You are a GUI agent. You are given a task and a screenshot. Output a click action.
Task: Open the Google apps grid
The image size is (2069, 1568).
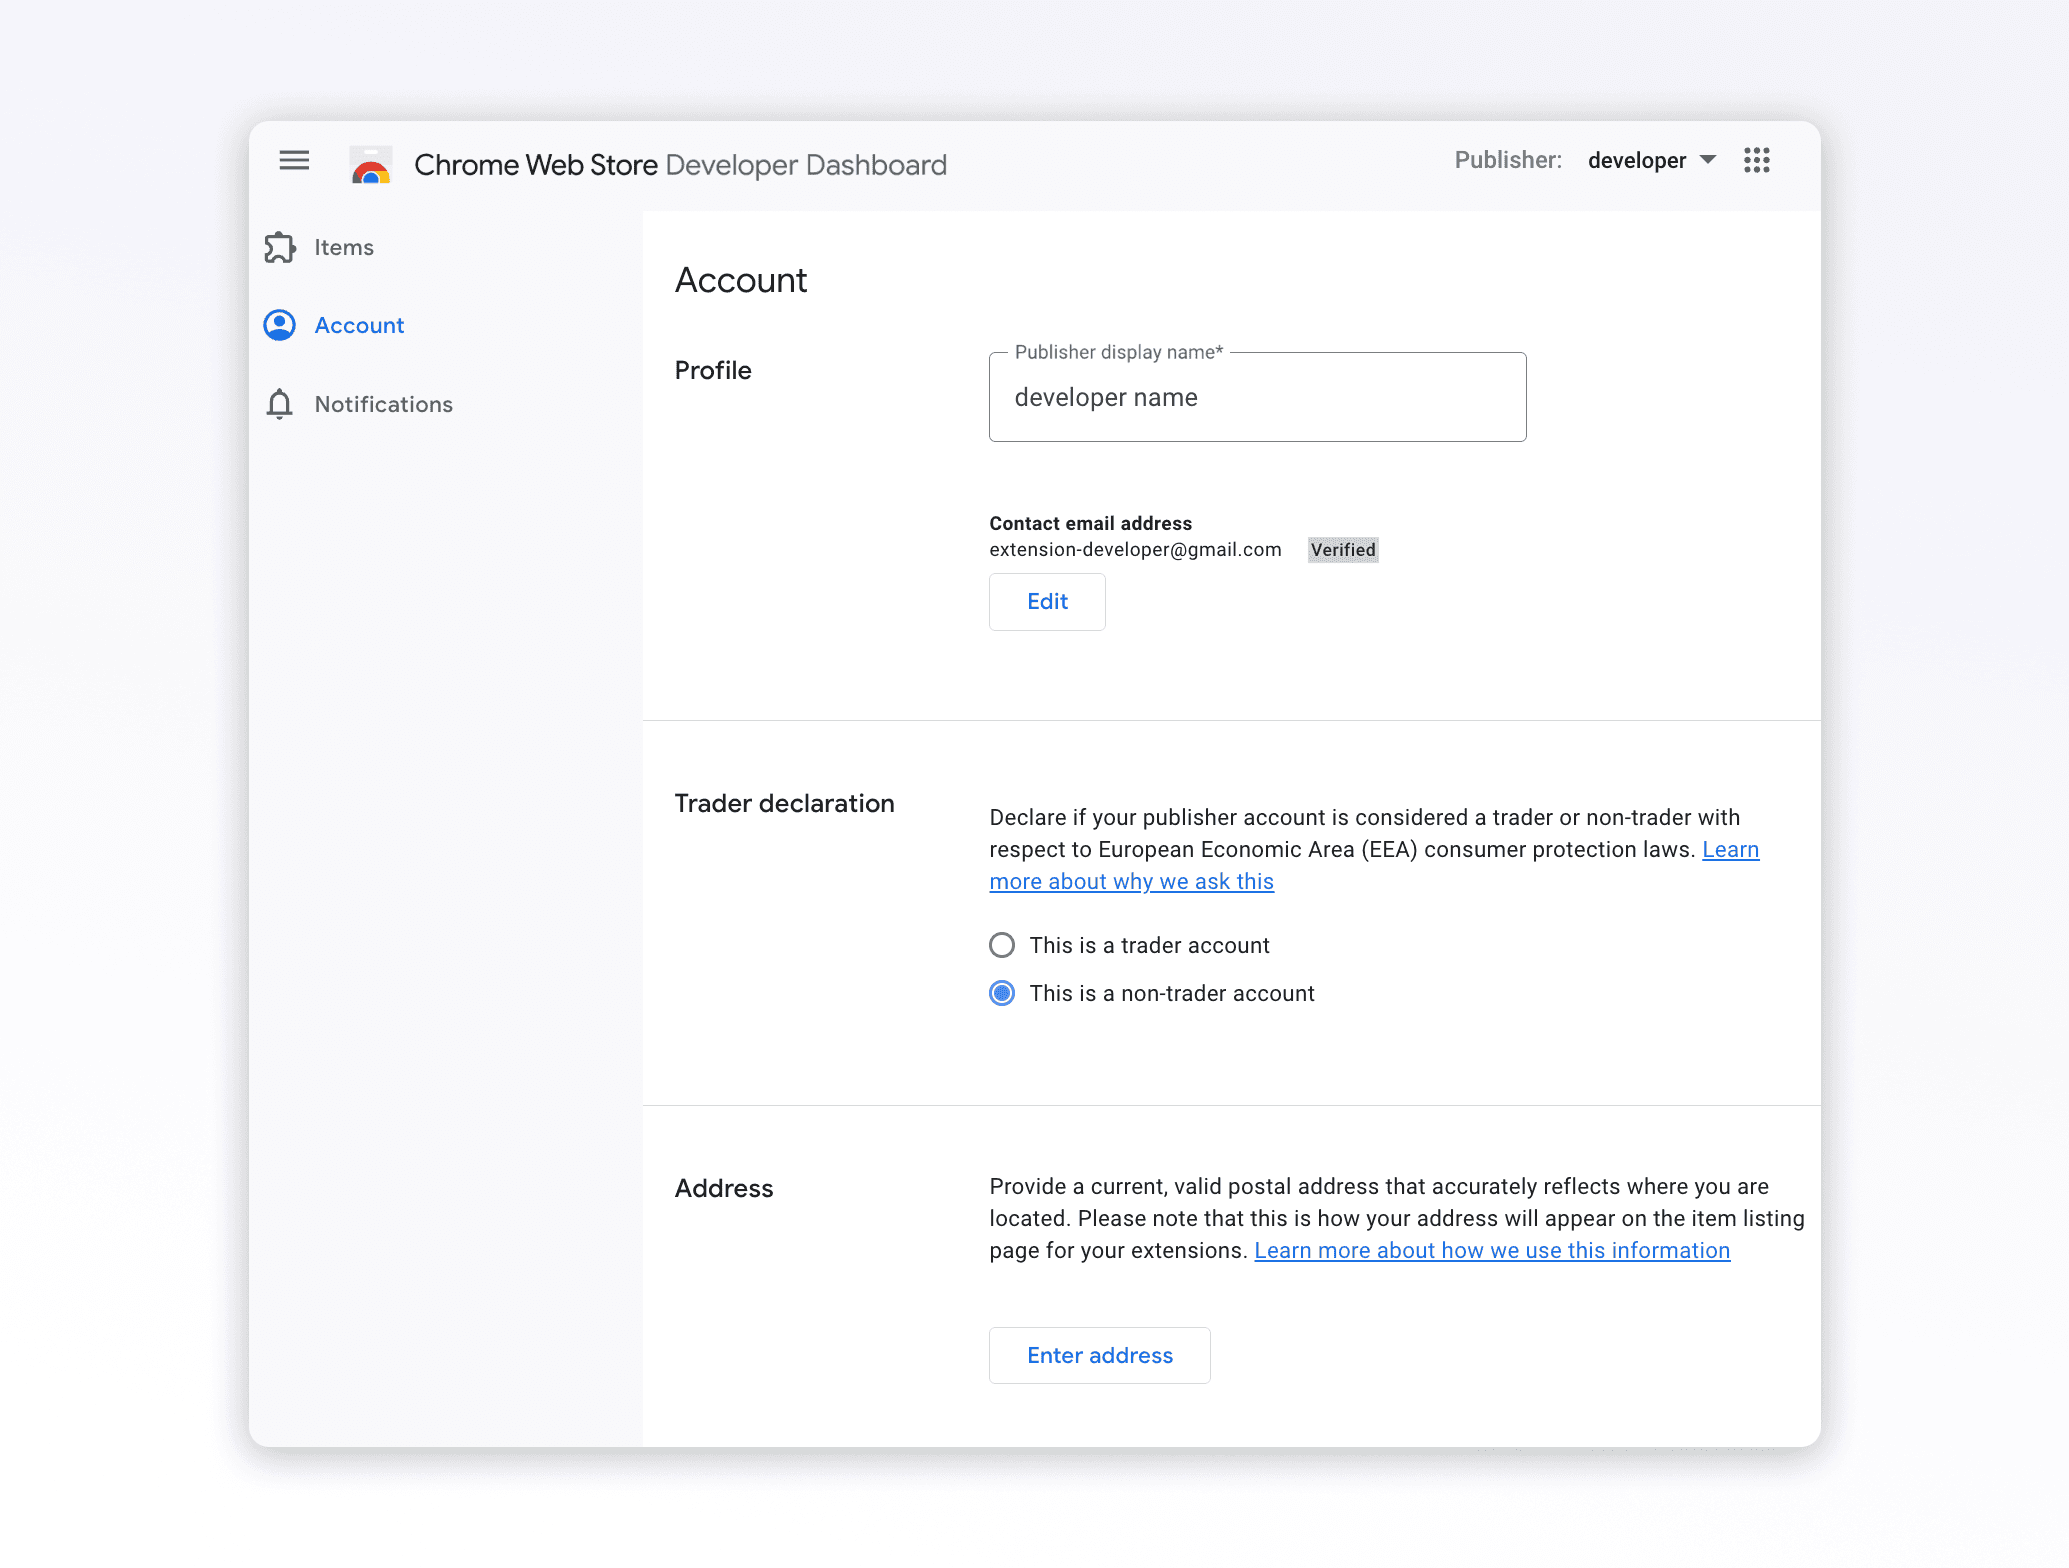1756,160
